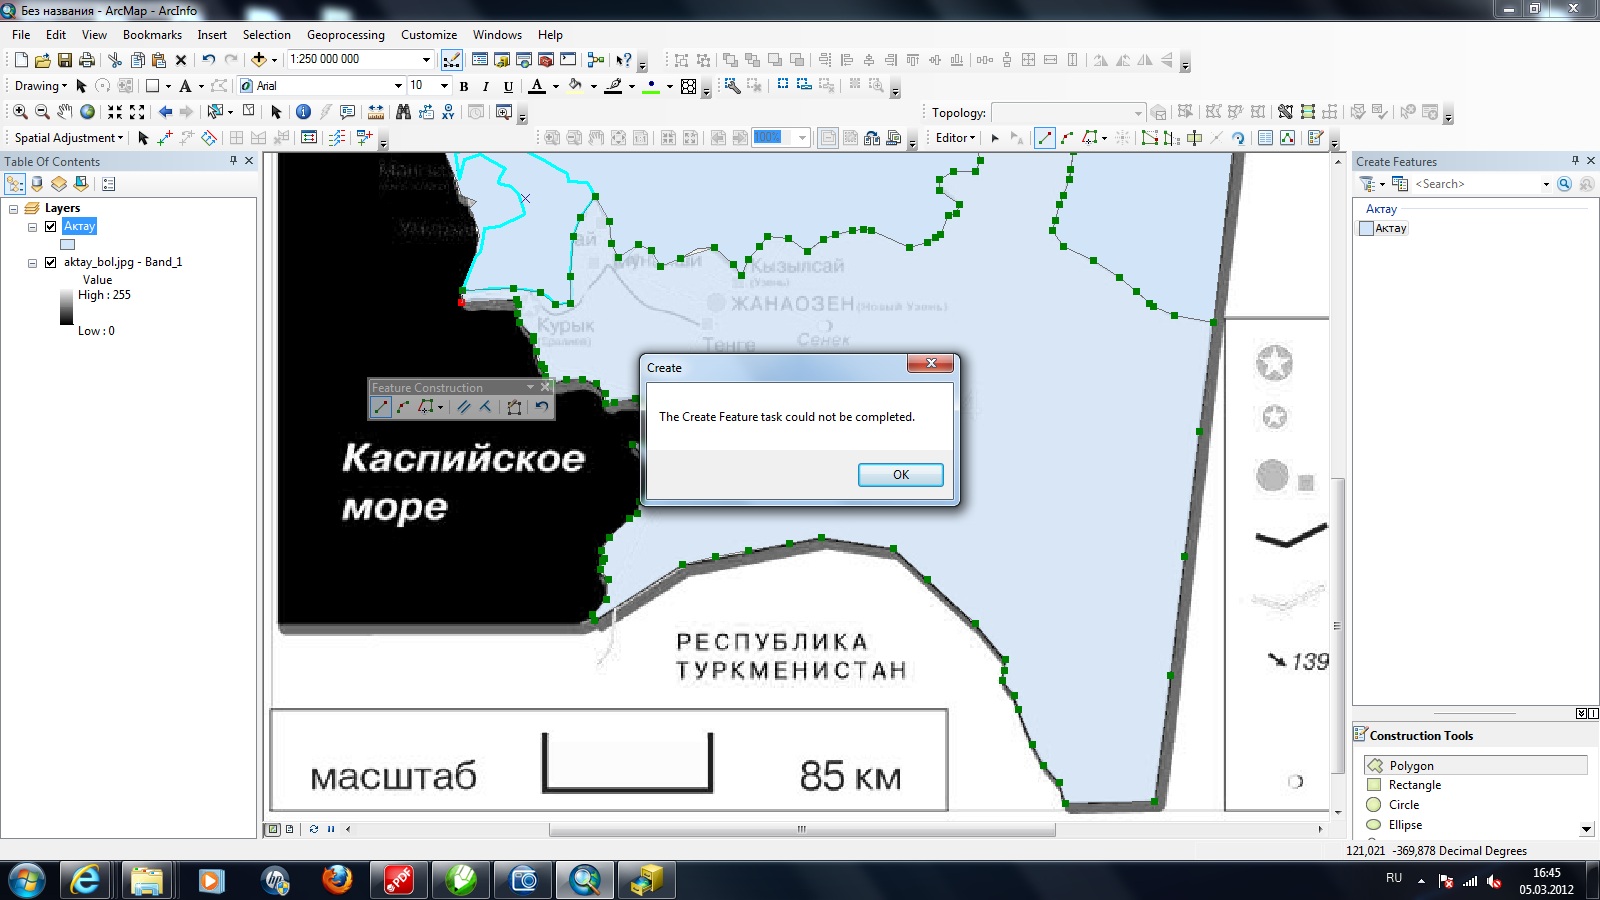Image resolution: width=1600 pixels, height=900 pixels.
Task: Select the Rectangle construction tool
Action: click(1414, 785)
